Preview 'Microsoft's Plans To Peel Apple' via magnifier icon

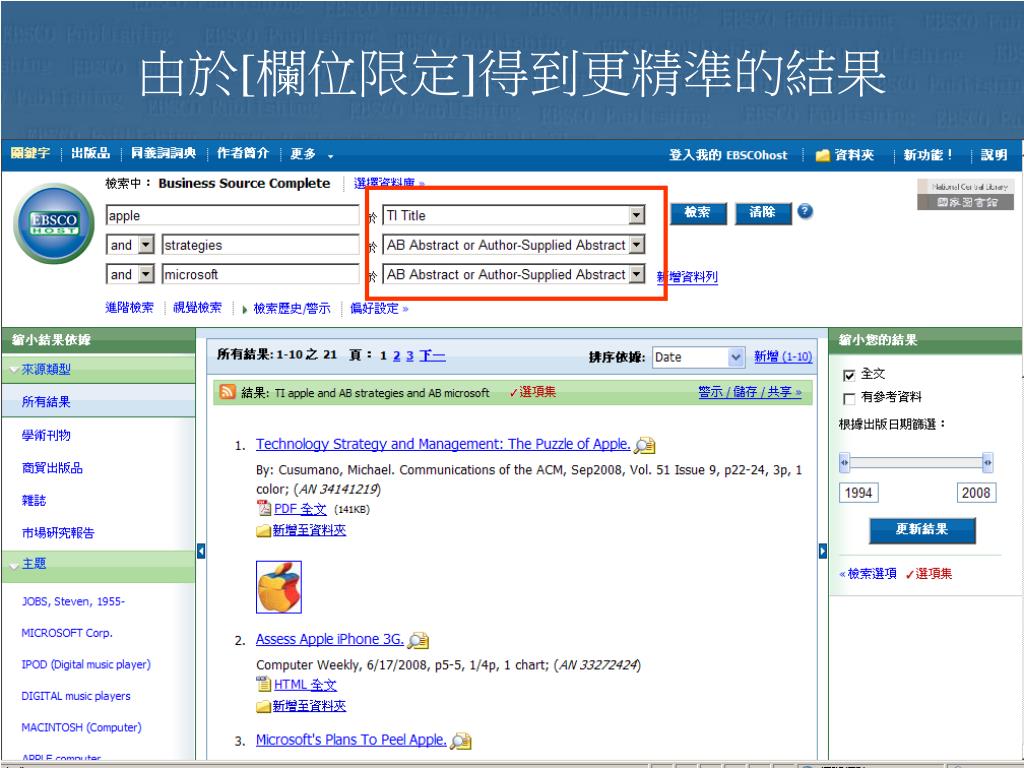(x=461, y=741)
